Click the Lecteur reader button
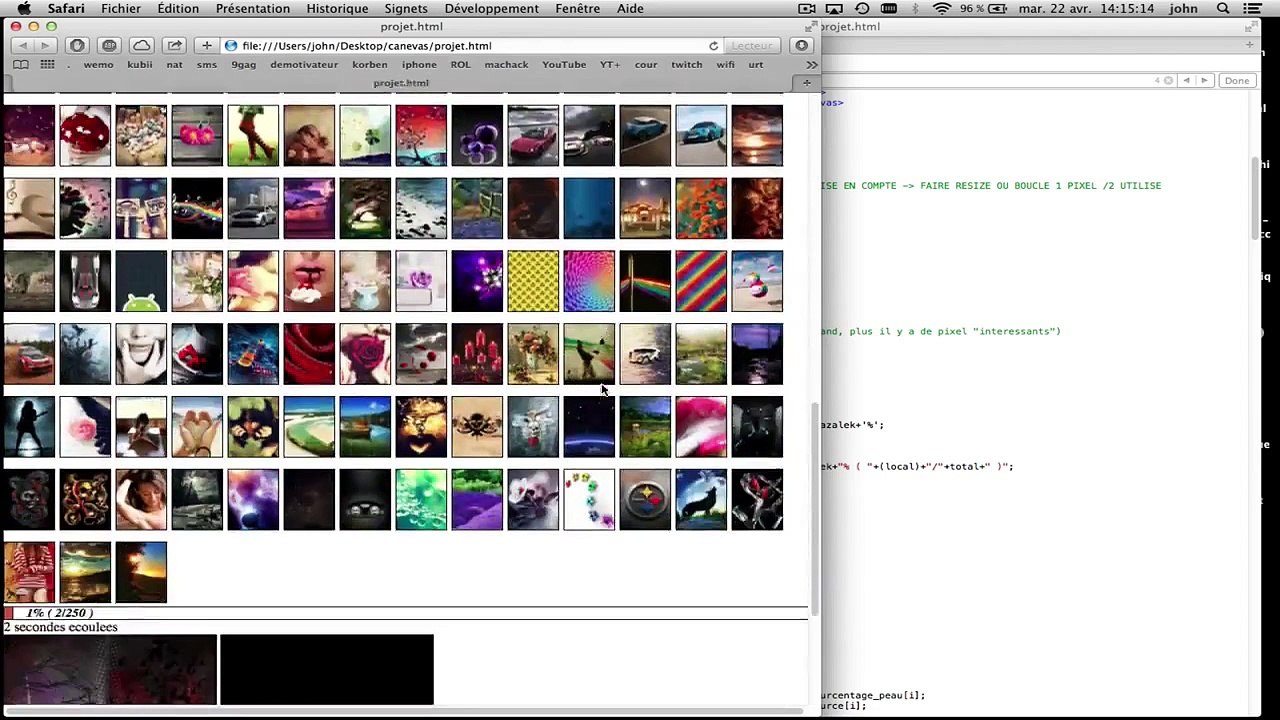Viewport: 1280px width, 720px height. click(752, 46)
